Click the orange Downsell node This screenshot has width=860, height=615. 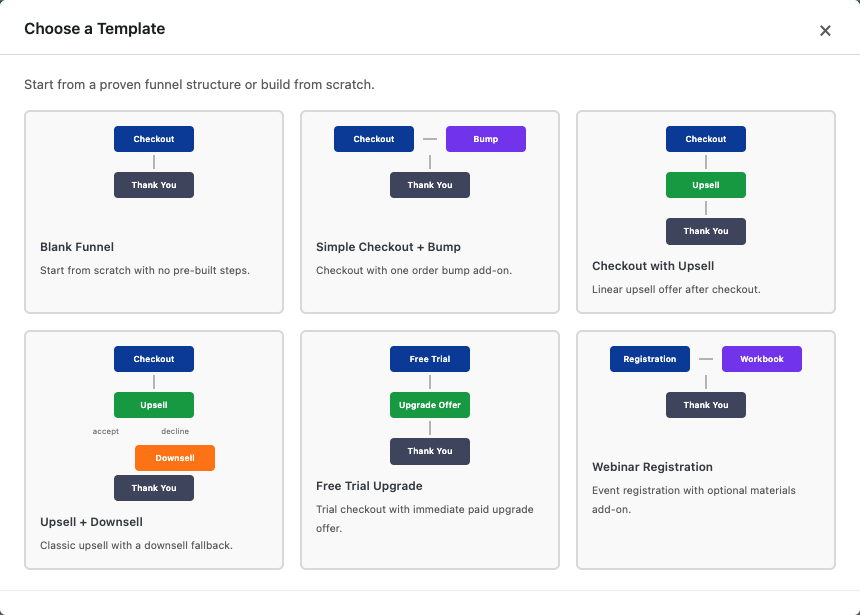(x=174, y=458)
